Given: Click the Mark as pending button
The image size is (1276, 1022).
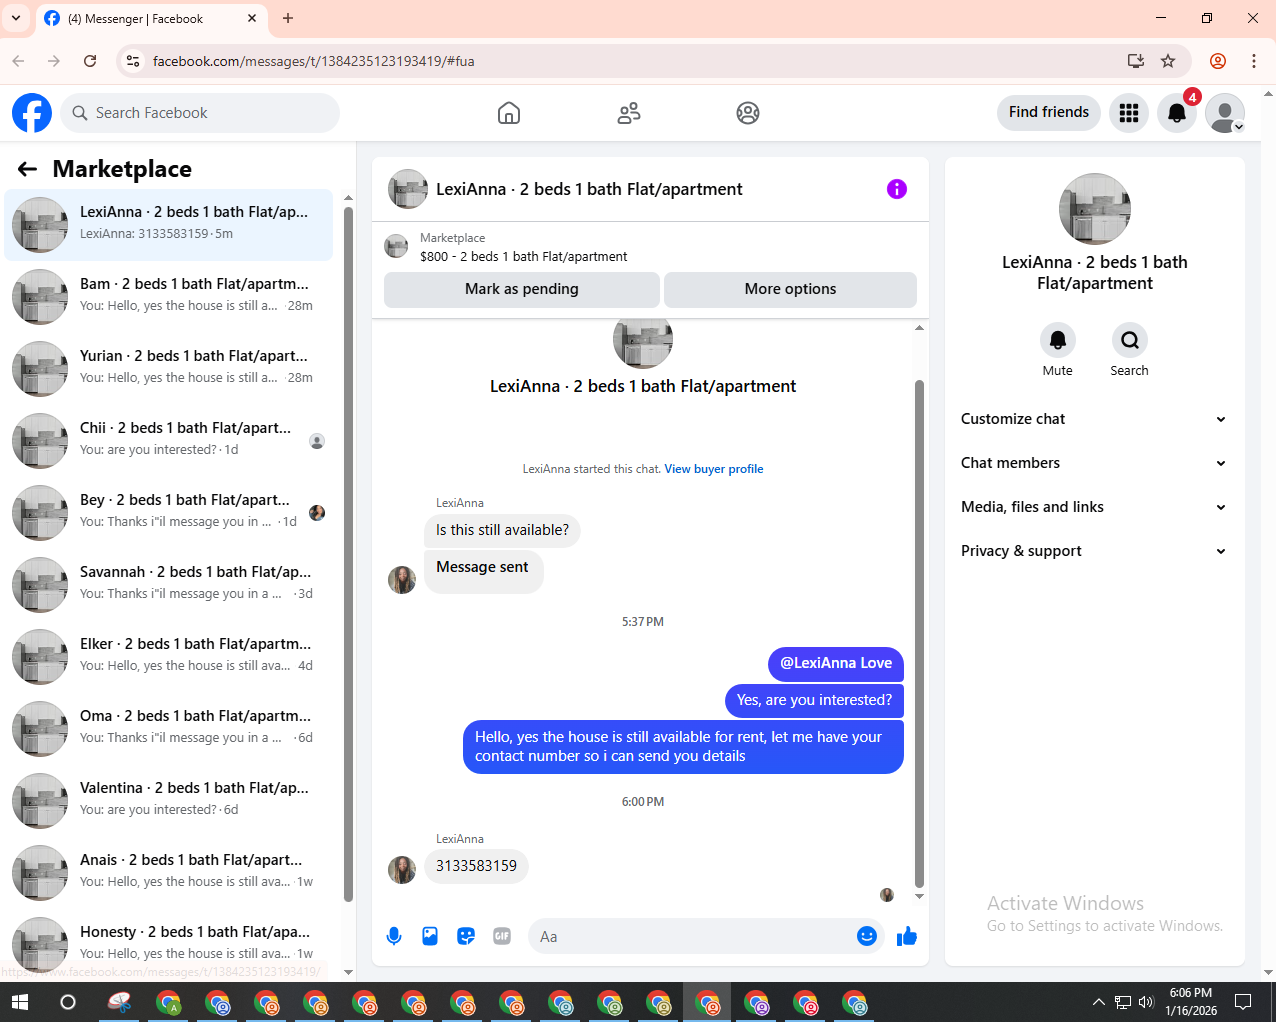Looking at the screenshot, I should [522, 289].
